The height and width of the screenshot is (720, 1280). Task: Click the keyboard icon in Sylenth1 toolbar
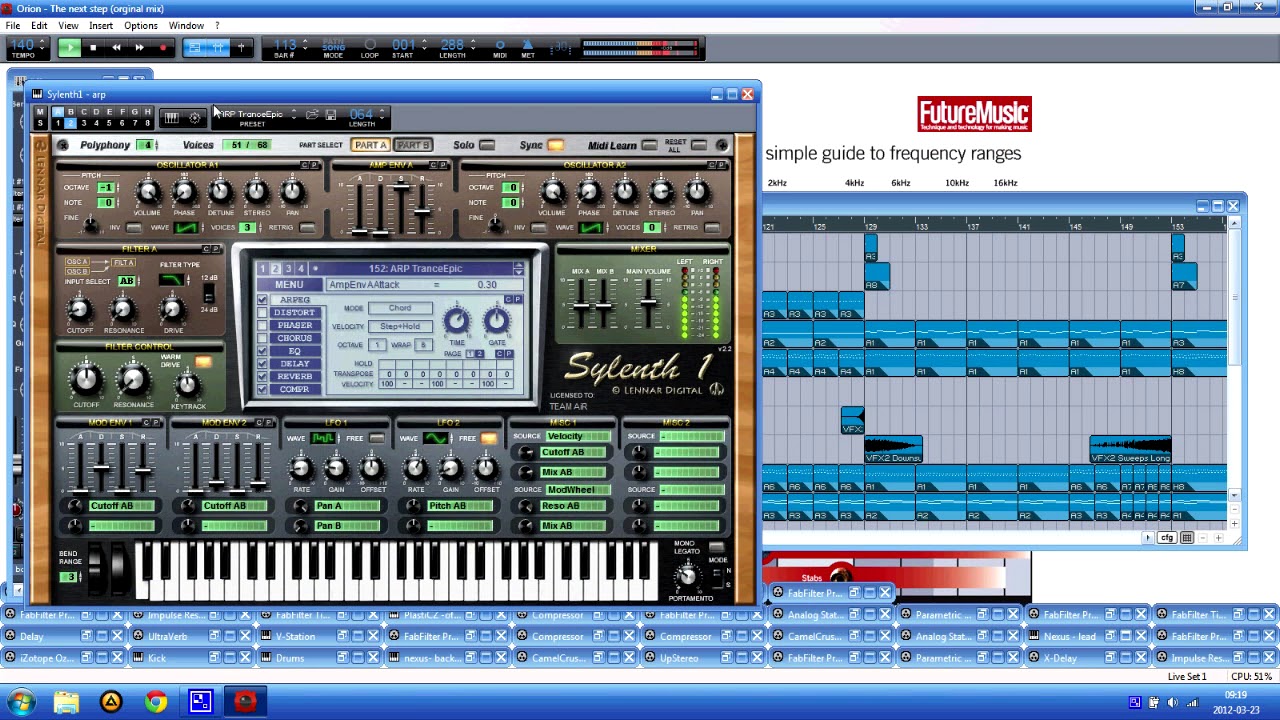pyautogui.click(x=171, y=118)
